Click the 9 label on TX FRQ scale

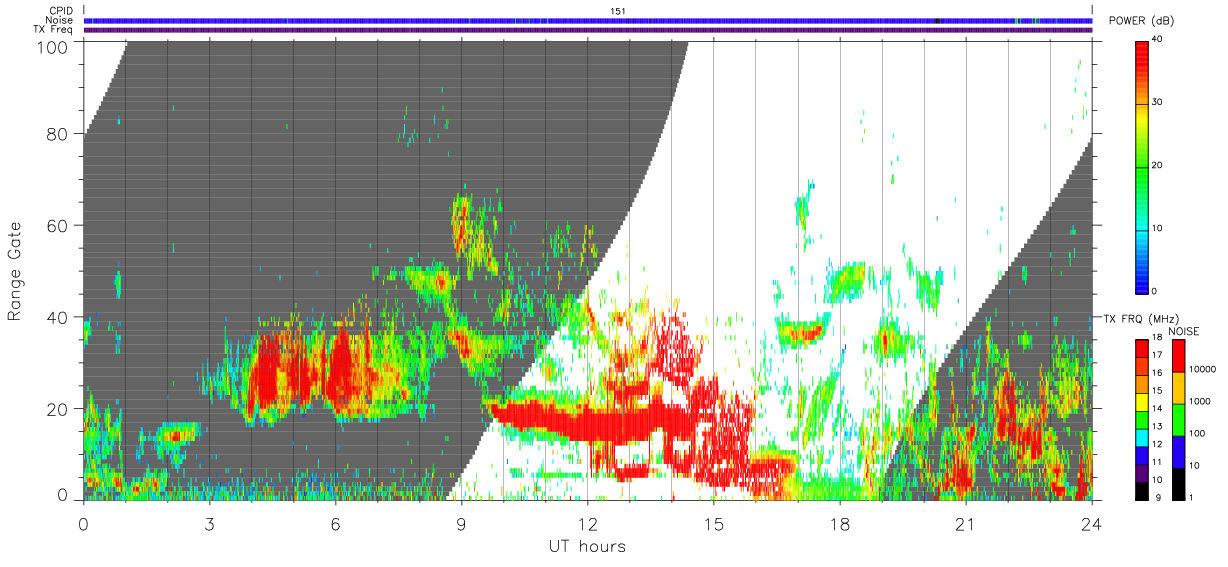click(1156, 497)
